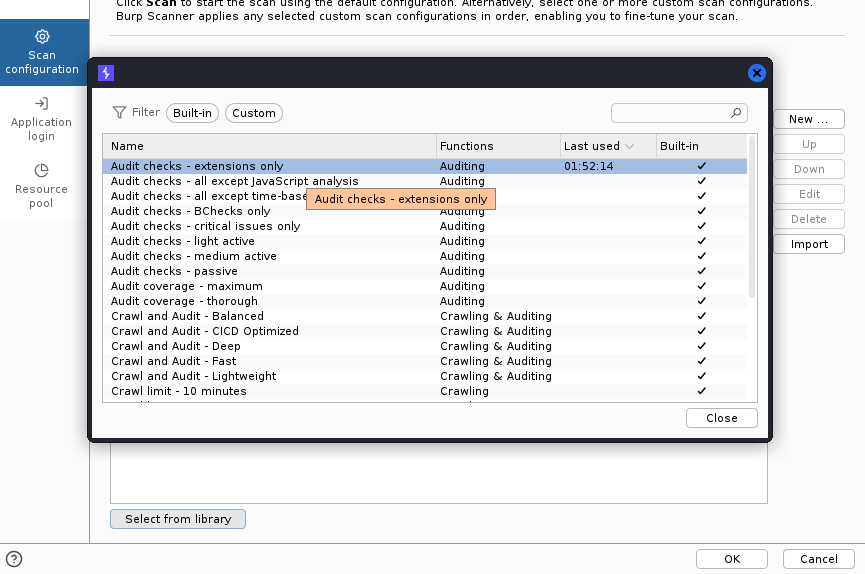Open the Application login sidebar section
The image size is (865, 574).
tap(41, 119)
